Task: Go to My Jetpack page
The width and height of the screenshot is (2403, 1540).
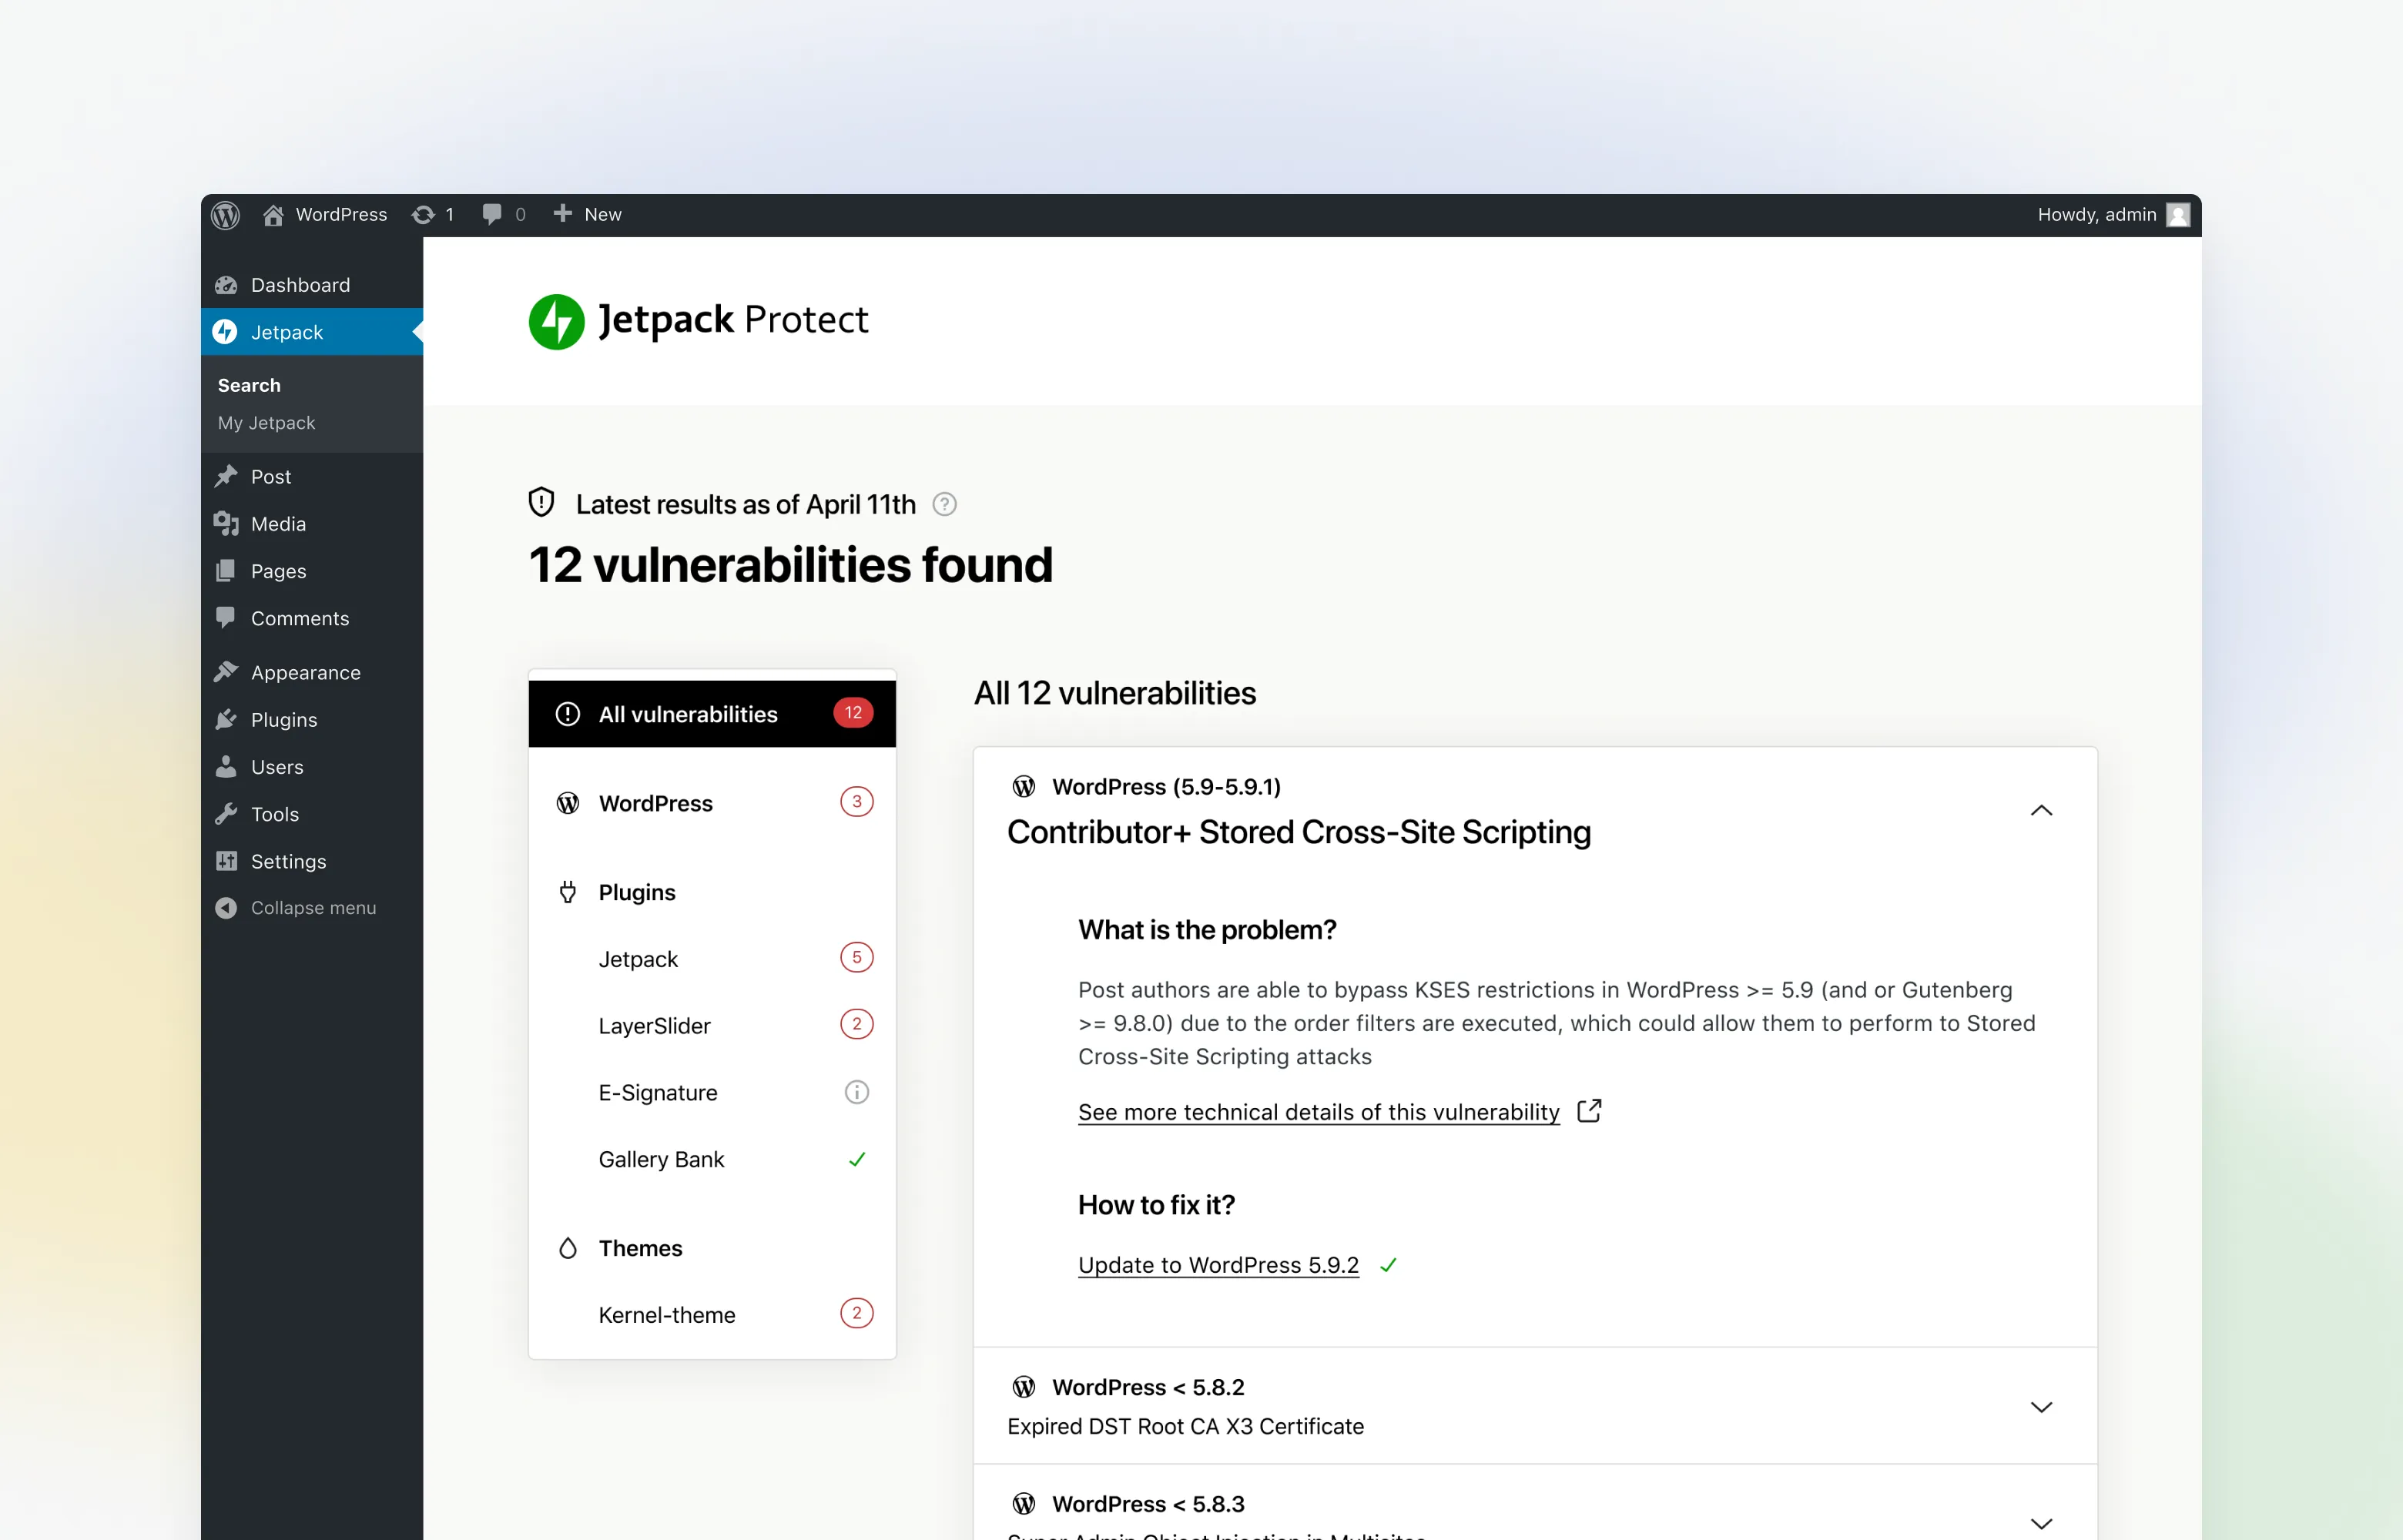Action: [265, 422]
